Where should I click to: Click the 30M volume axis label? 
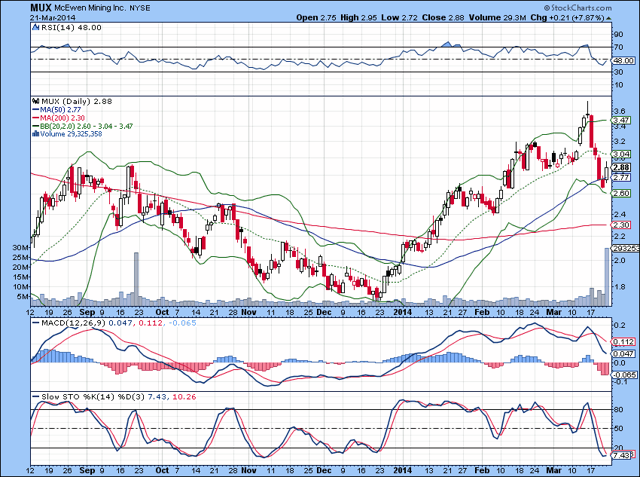(21, 248)
